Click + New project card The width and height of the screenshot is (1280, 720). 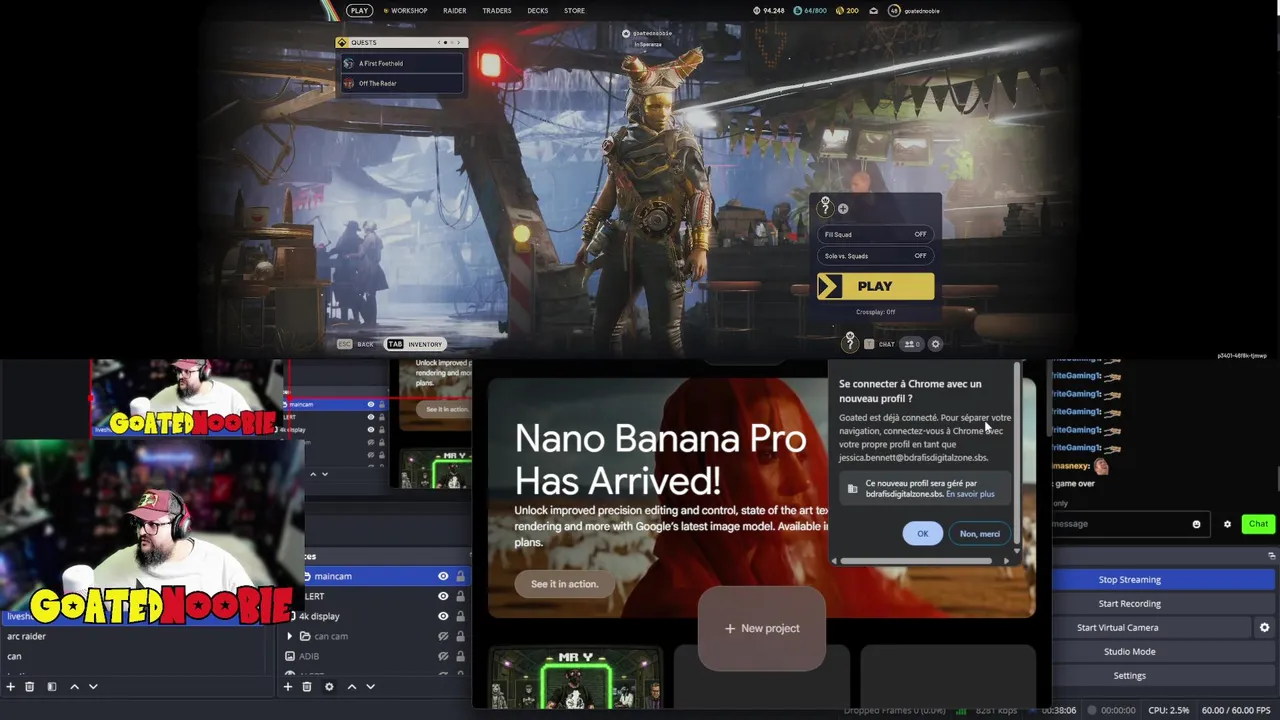point(762,629)
